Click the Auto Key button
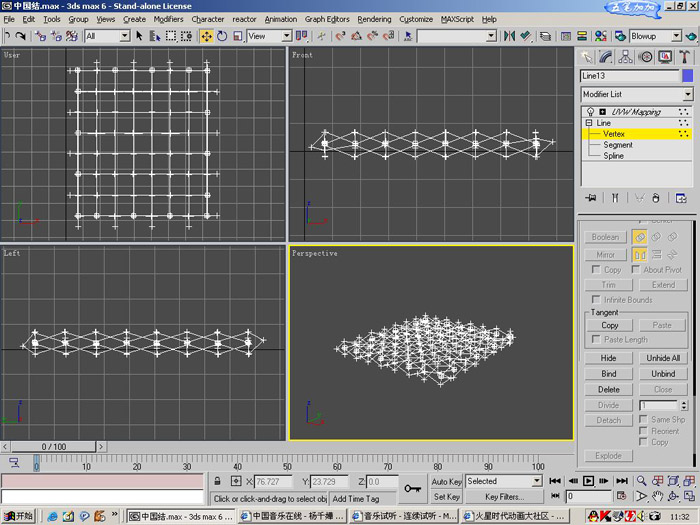The width and height of the screenshot is (700, 525). [x=446, y=481]
